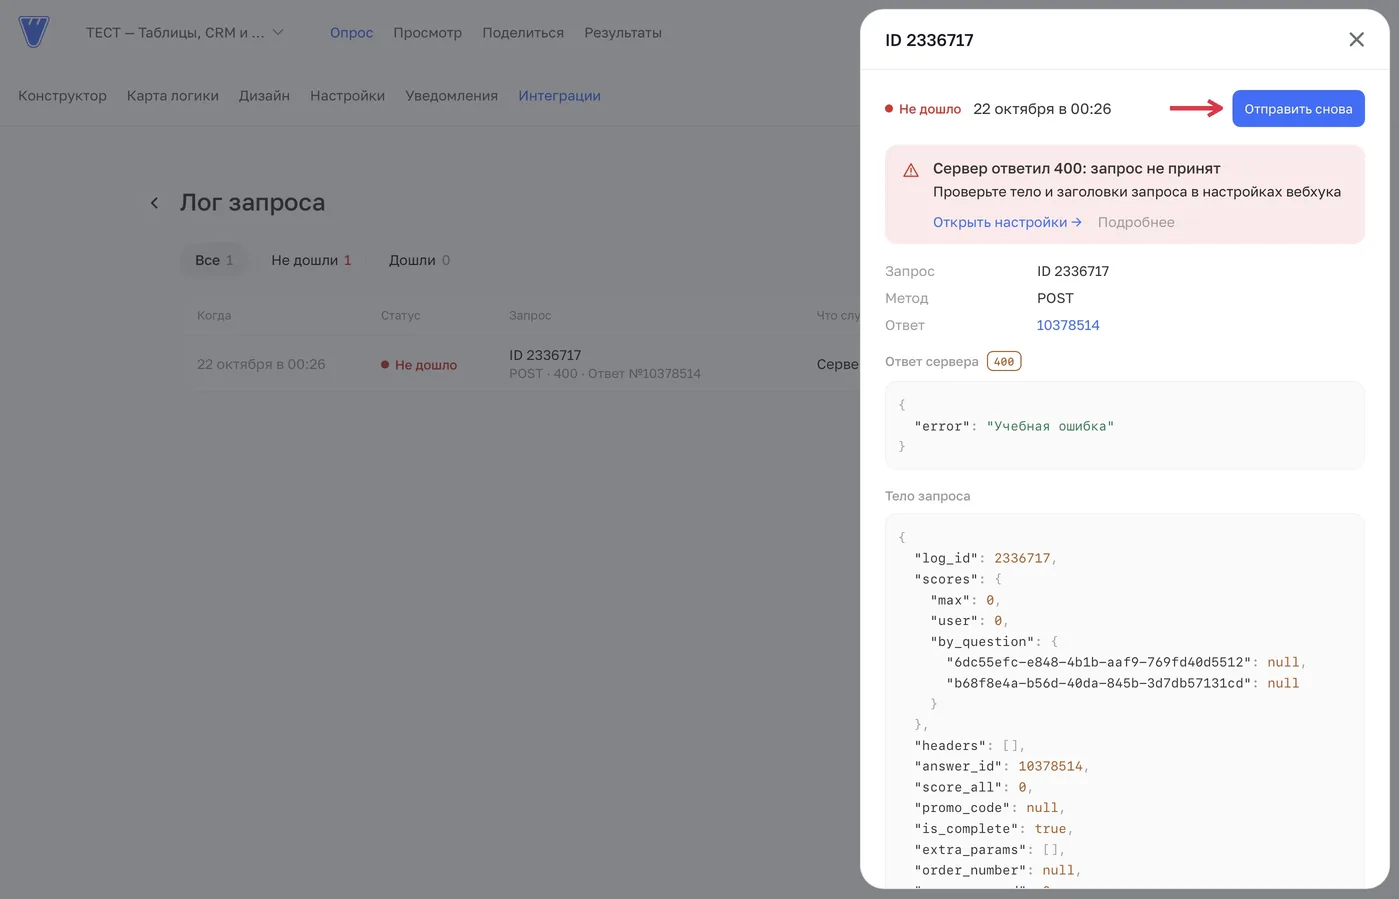Click the "promo_code" line in request body
Image resolution: width=1399 pixels, height=899 pixels.
tap(990, 808)
